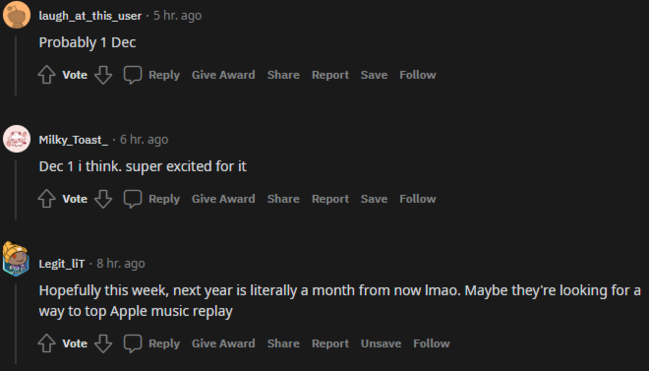Viewport: 649px width, 371px height.
Task: Unsave Legit_liT's saved comment
Action: [x=381, y=343]
